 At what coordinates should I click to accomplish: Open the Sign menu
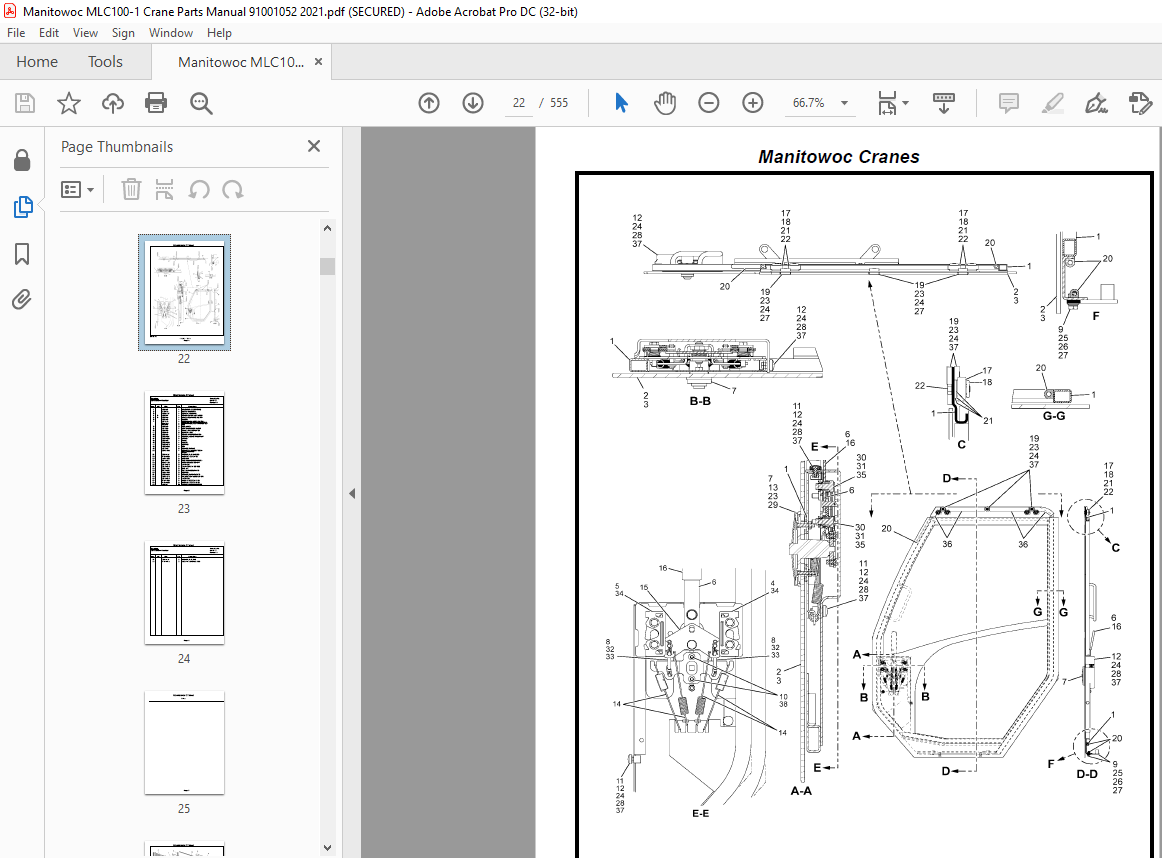[x=123, y=33]
